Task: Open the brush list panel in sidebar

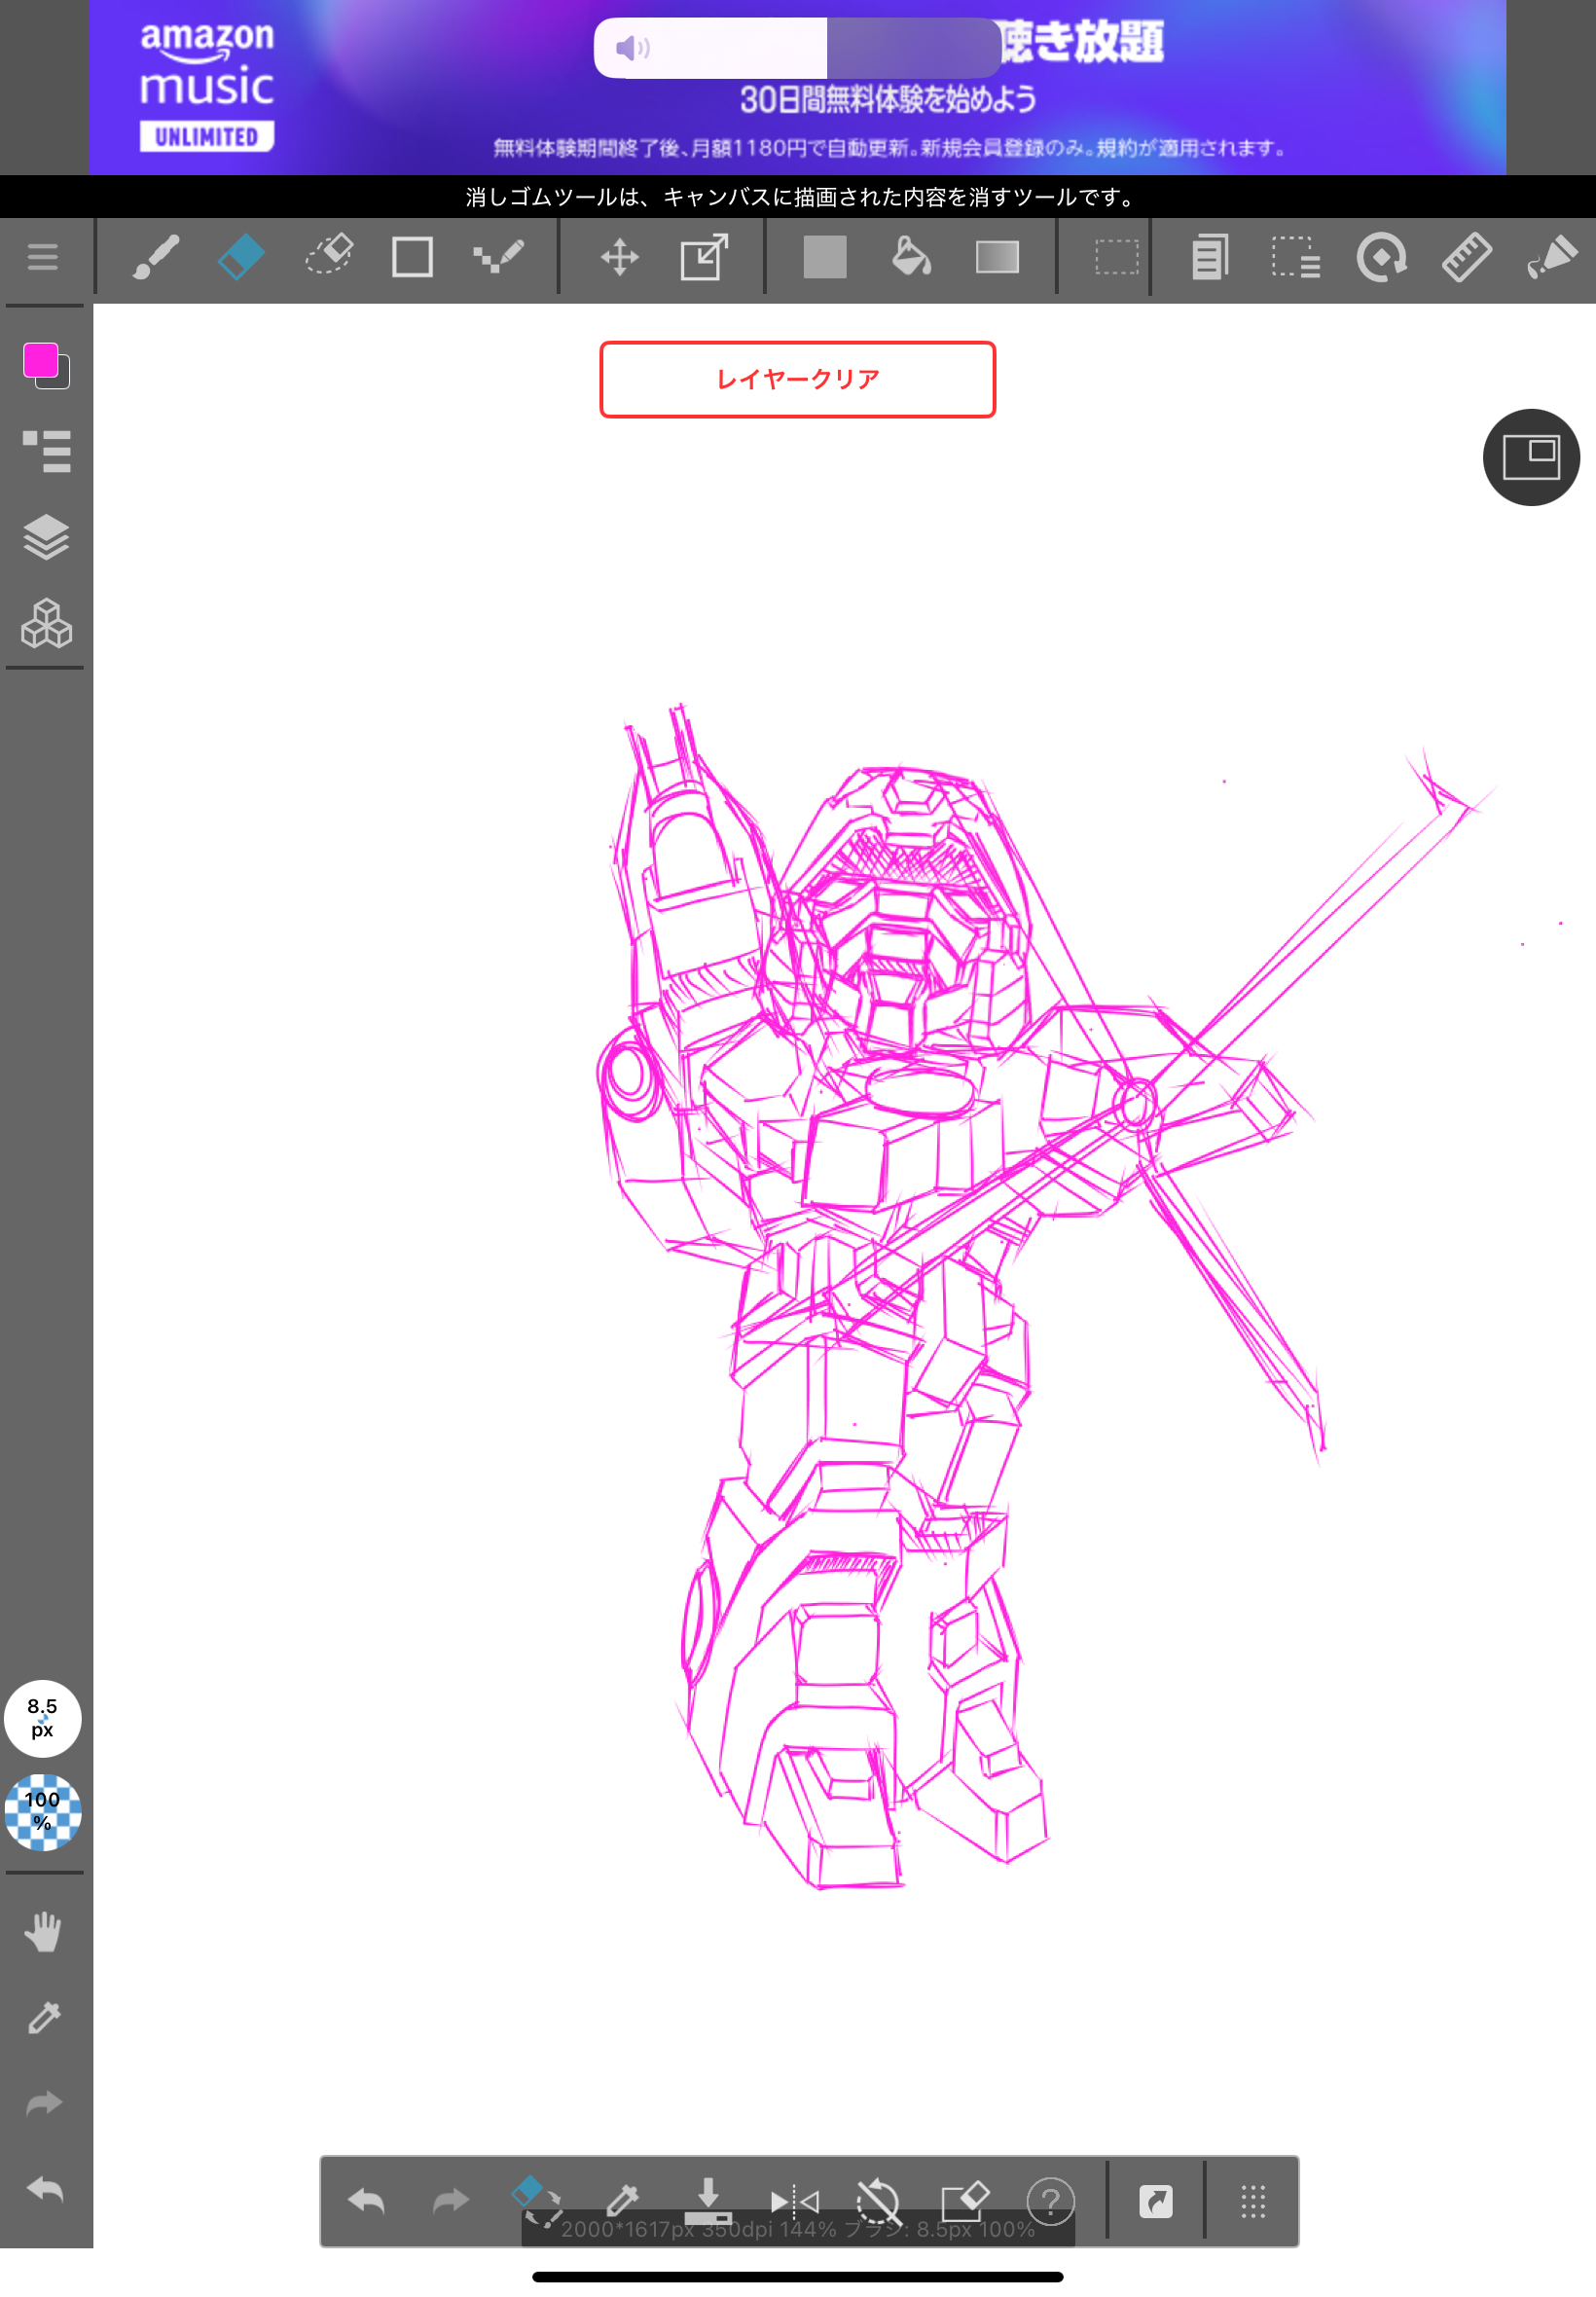Action: 46,451
